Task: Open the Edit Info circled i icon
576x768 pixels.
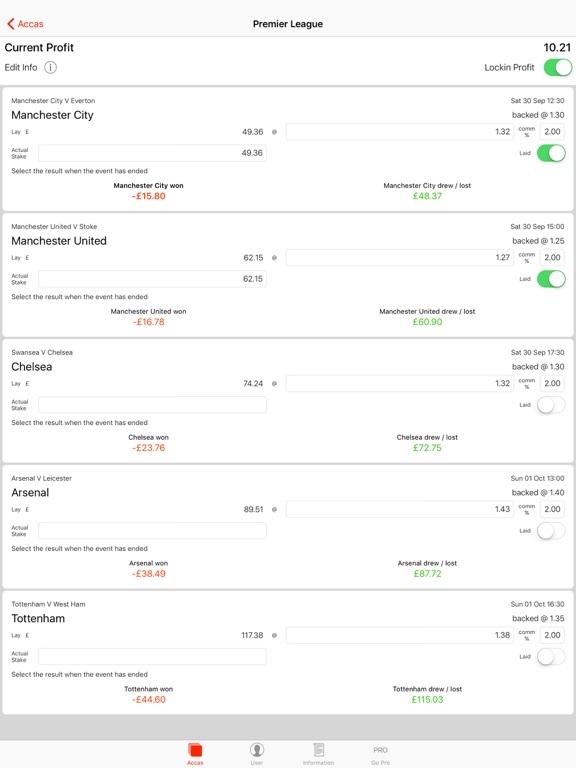Action: [50, 68]
